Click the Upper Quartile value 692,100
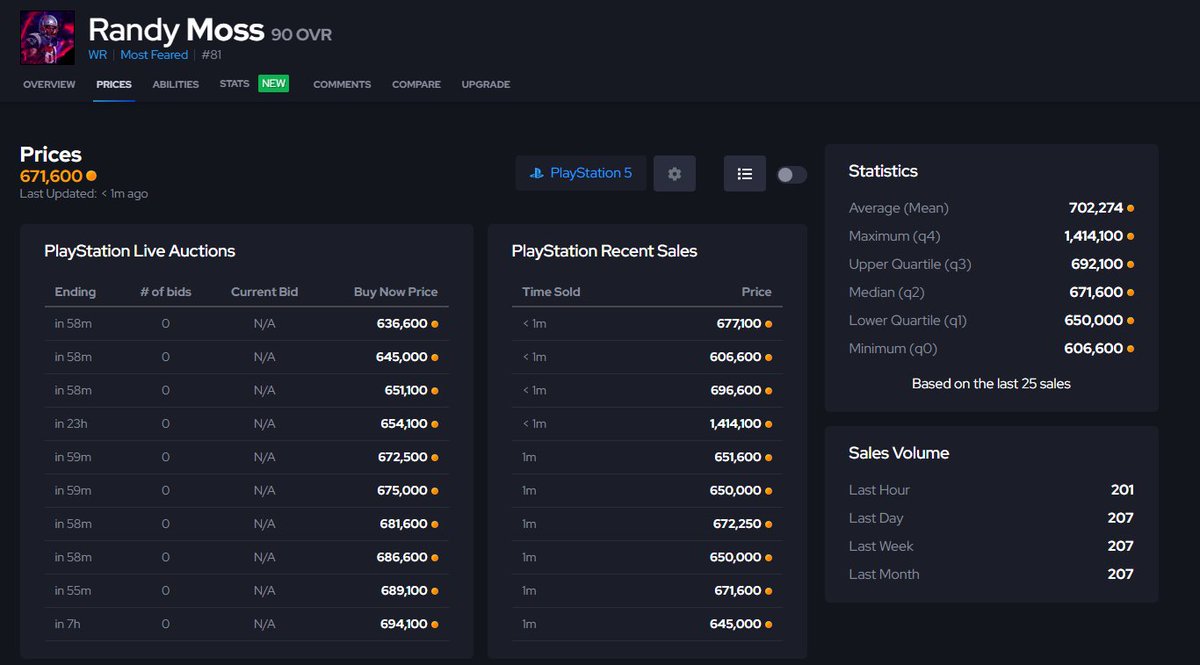Viewport: 1200px width, 665px height. coord(1098,264)
